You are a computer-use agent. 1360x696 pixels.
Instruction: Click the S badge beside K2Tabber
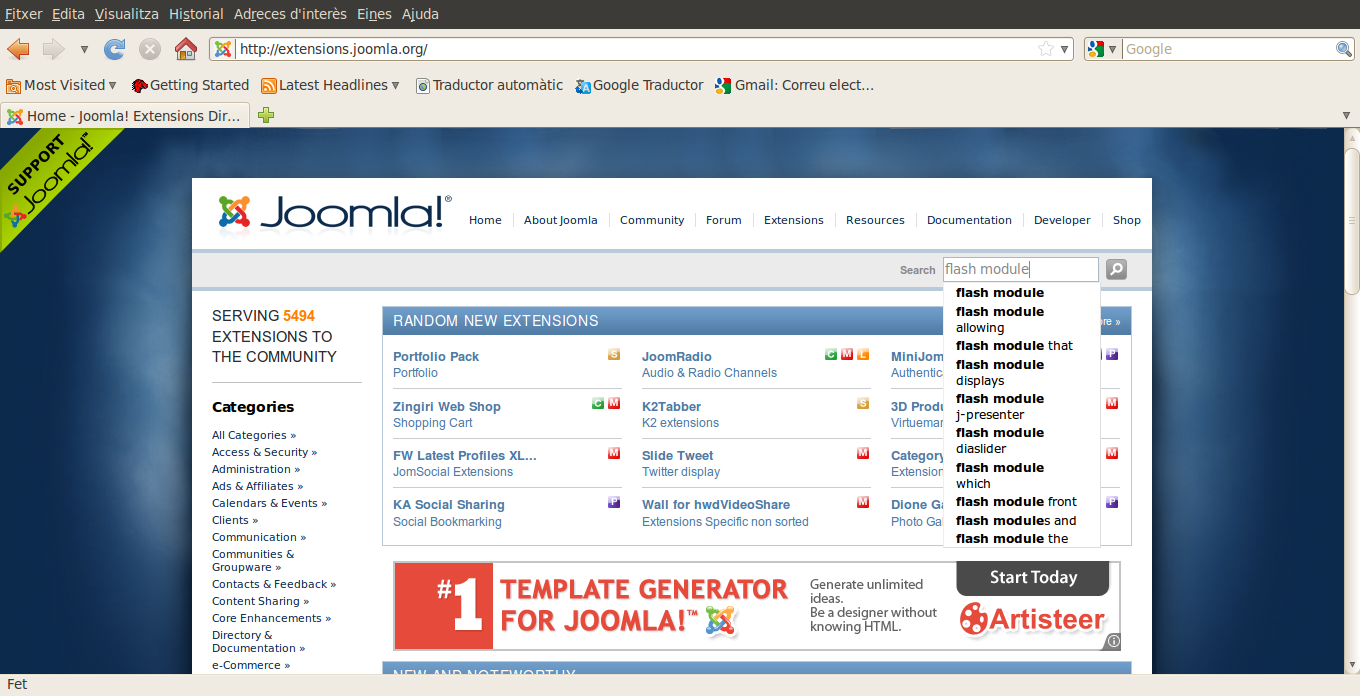tap(863, 403)
